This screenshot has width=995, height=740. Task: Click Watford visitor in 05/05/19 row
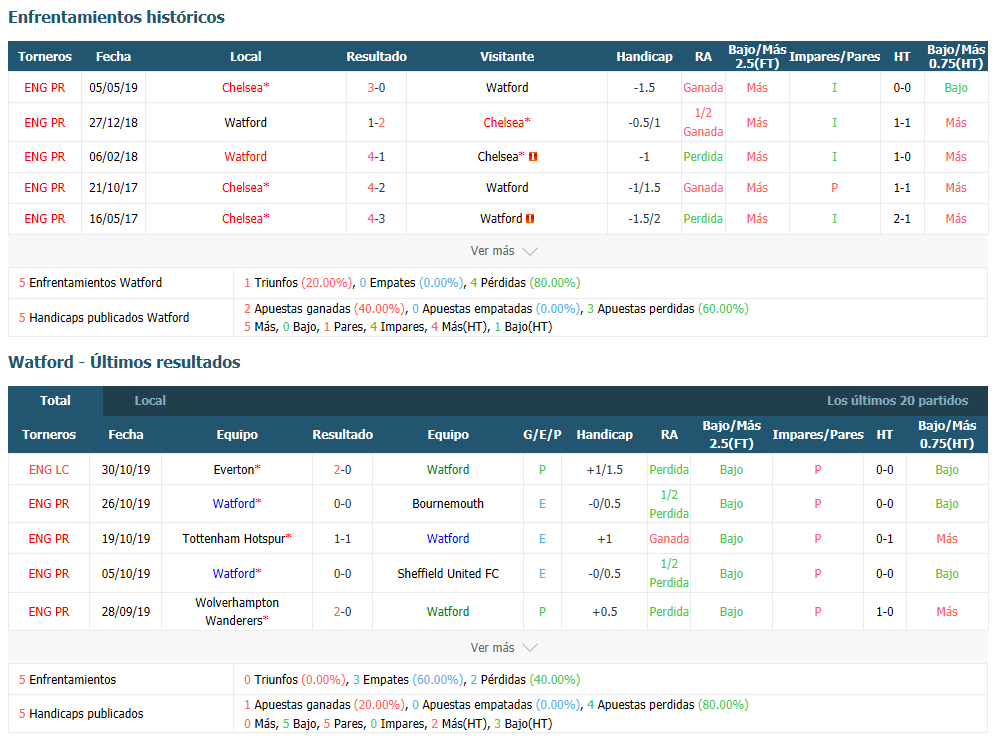(x=507, y=88)
